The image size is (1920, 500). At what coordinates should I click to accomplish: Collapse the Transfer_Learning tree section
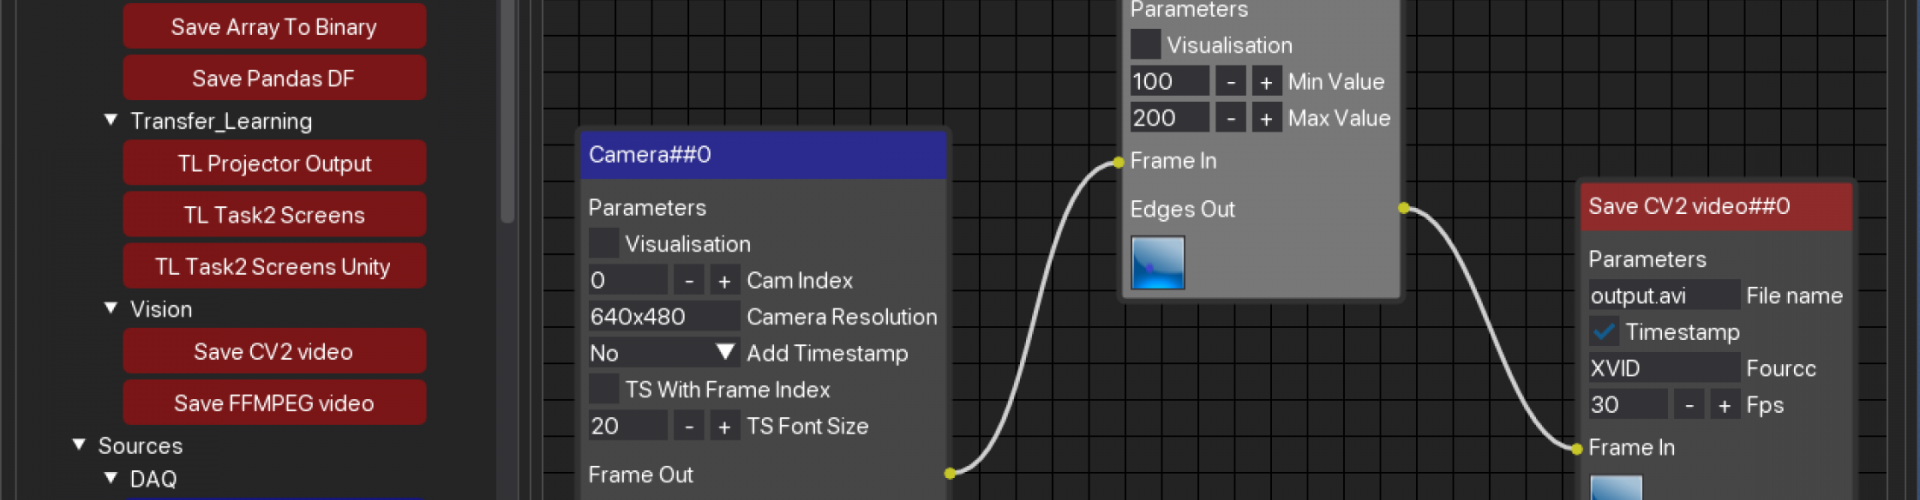(x=111, y=121)
